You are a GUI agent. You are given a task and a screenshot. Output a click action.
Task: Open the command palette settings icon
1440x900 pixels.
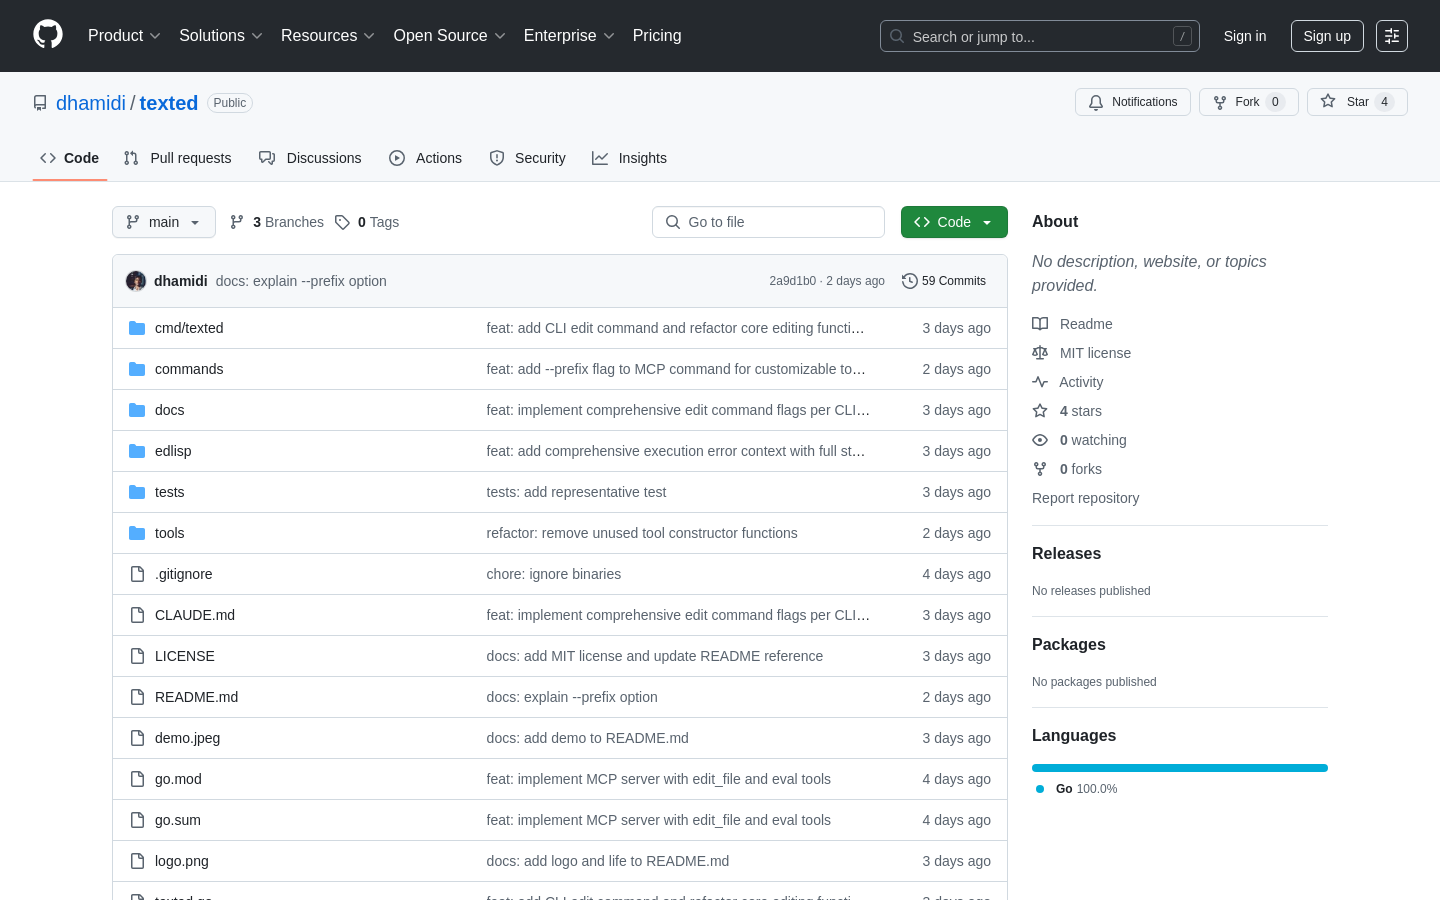[1392, 36]
